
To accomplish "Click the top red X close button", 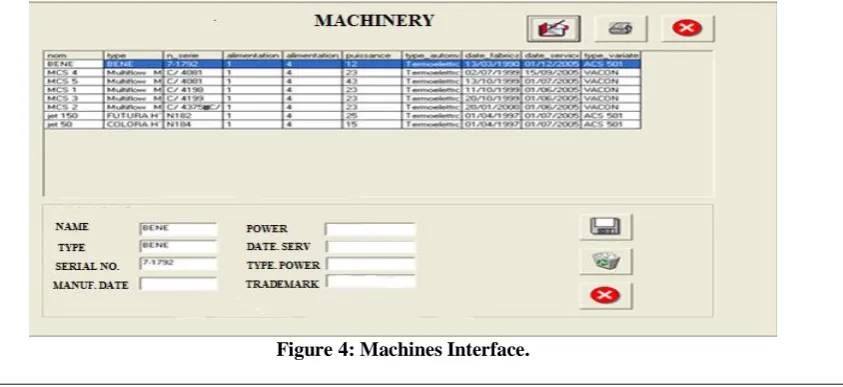I will tap(688, 28).
